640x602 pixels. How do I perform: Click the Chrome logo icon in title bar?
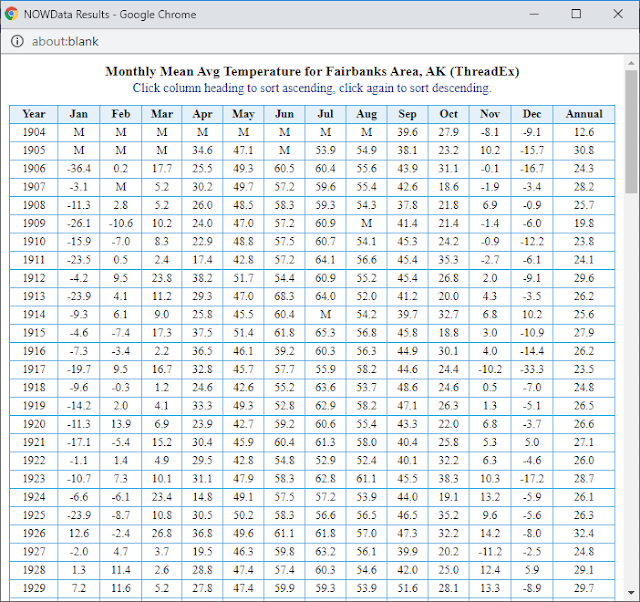click(x=11, y=14)
